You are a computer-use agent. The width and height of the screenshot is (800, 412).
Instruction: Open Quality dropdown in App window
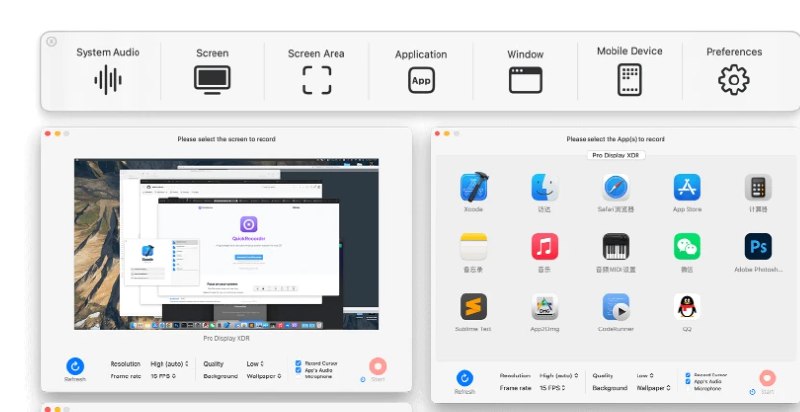(645, 376)
